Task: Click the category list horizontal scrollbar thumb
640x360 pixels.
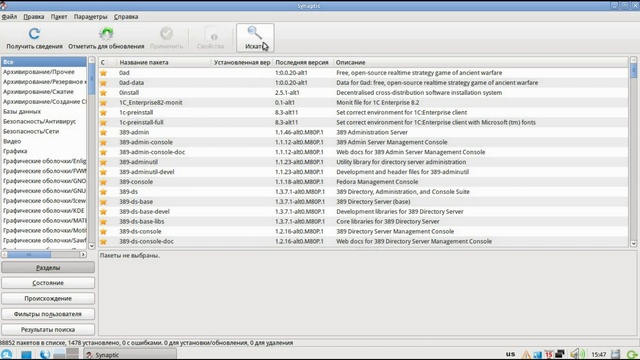Action: pos(29,254)
